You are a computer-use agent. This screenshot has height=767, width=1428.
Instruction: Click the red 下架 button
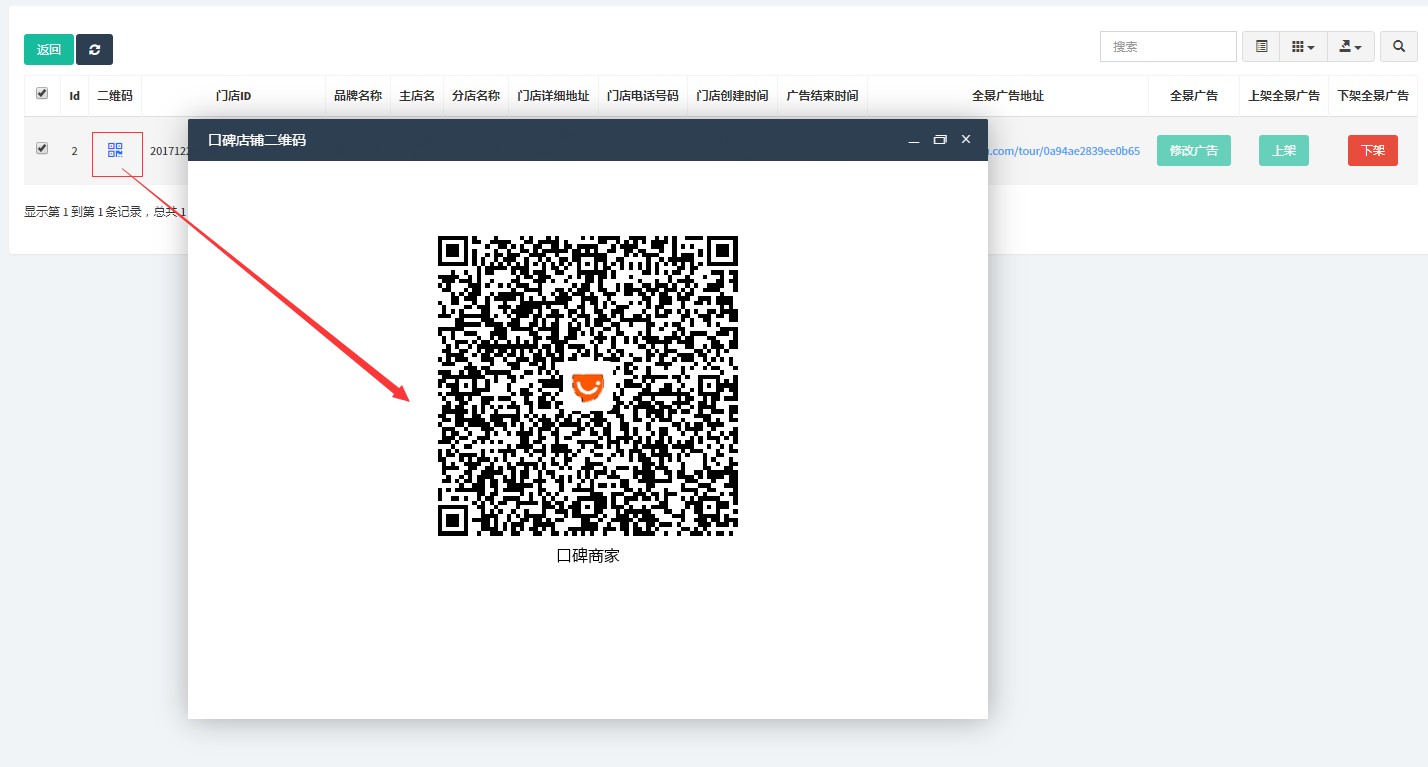1373,150
